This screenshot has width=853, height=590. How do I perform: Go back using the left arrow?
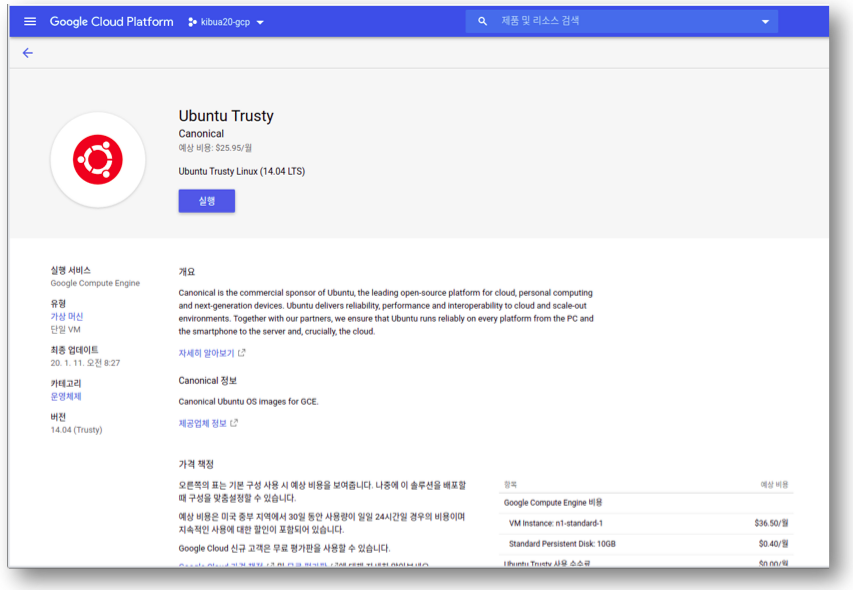28,53
